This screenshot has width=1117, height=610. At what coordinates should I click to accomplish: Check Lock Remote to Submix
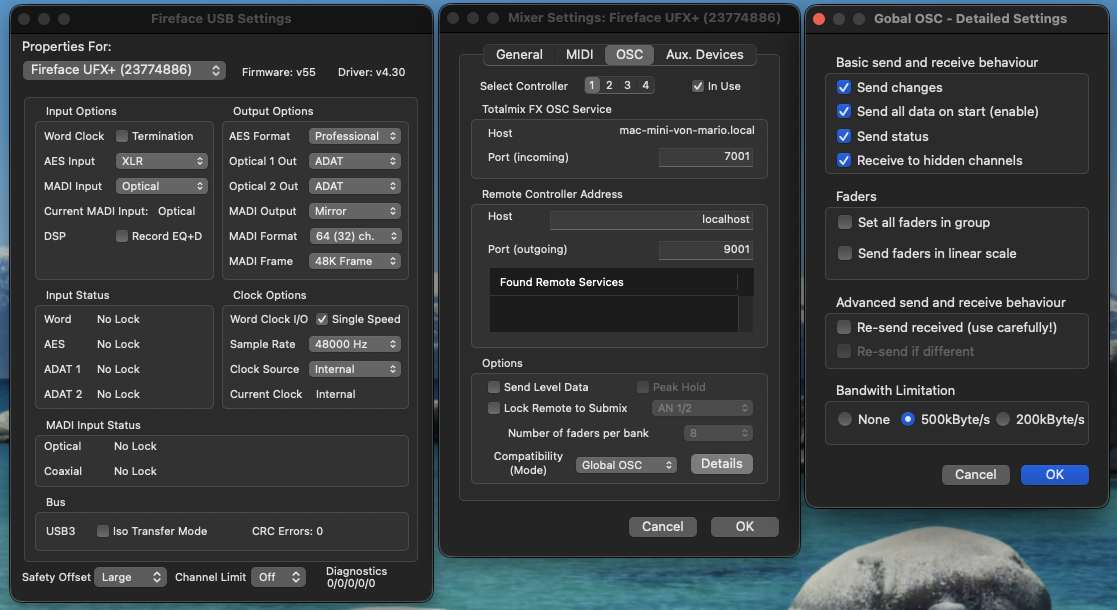click(494, 408)
